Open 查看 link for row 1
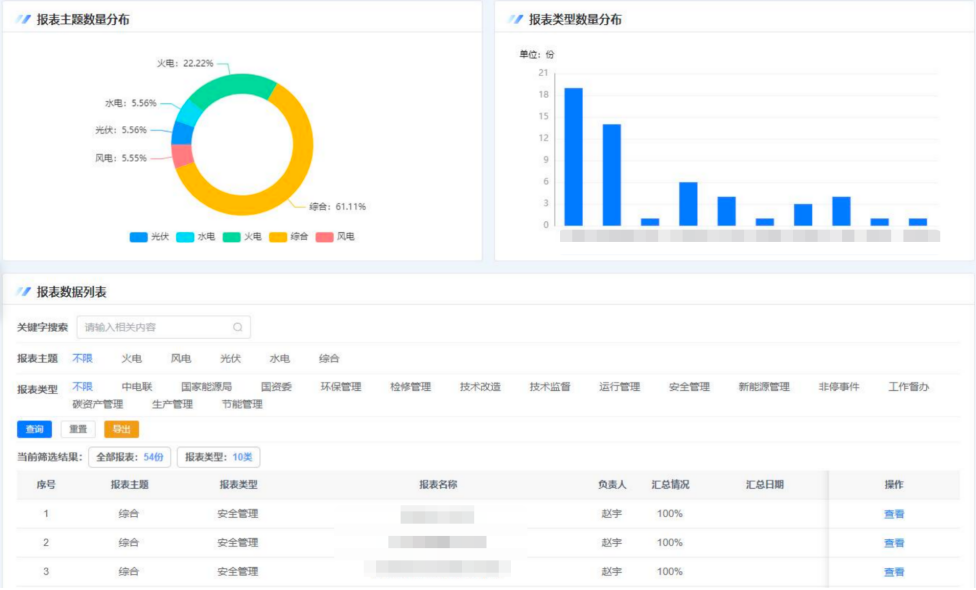This screenshot has width=976, height=590. point(893,514)
